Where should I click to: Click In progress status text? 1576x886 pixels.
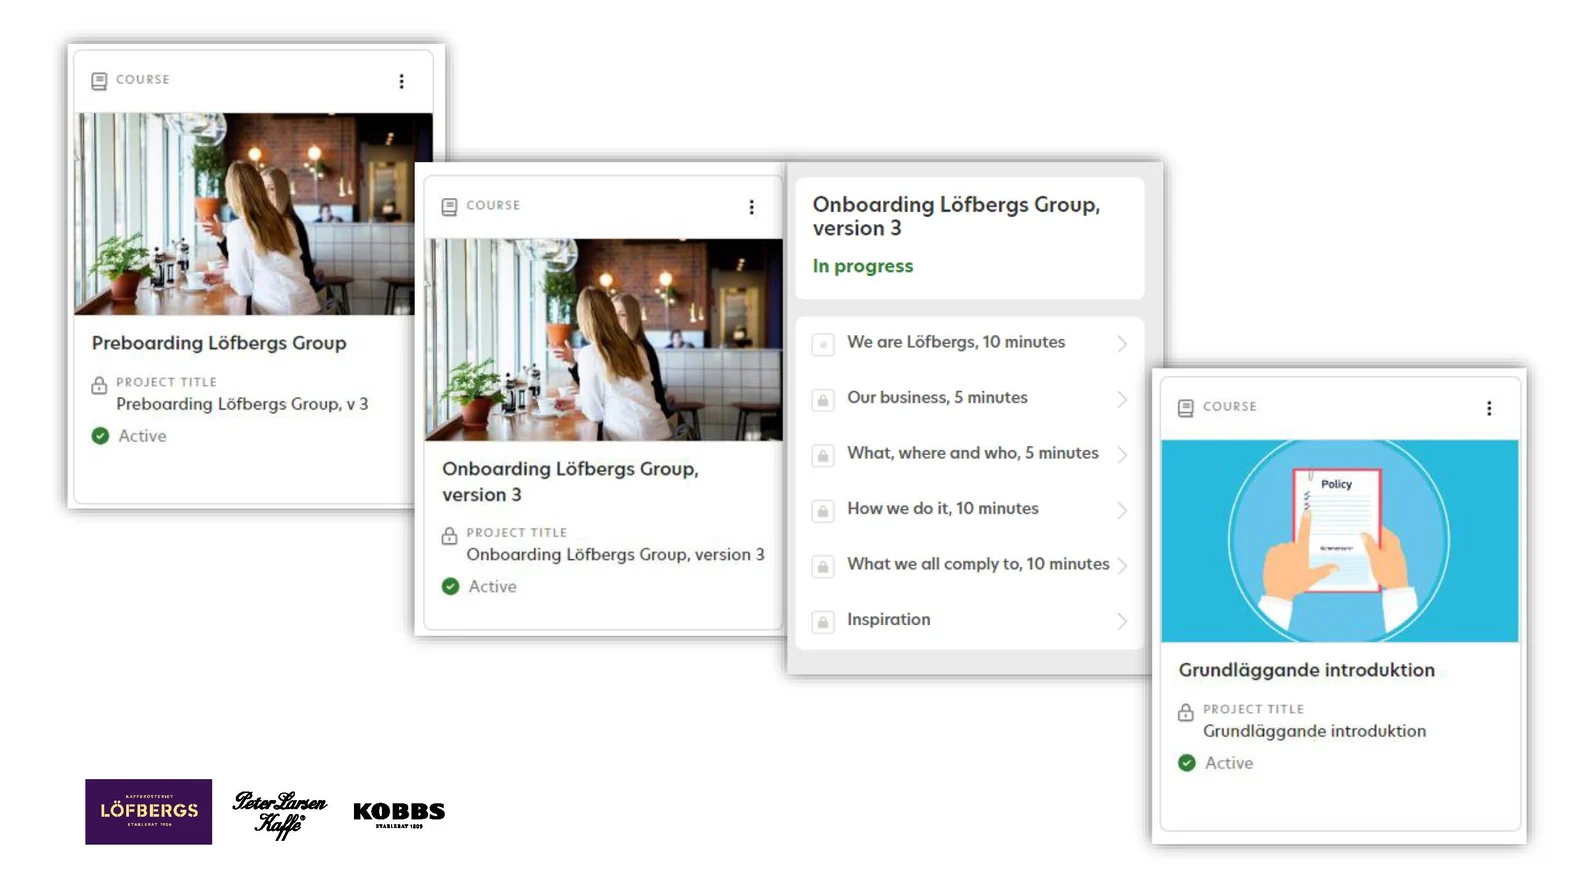pos(863,266)
